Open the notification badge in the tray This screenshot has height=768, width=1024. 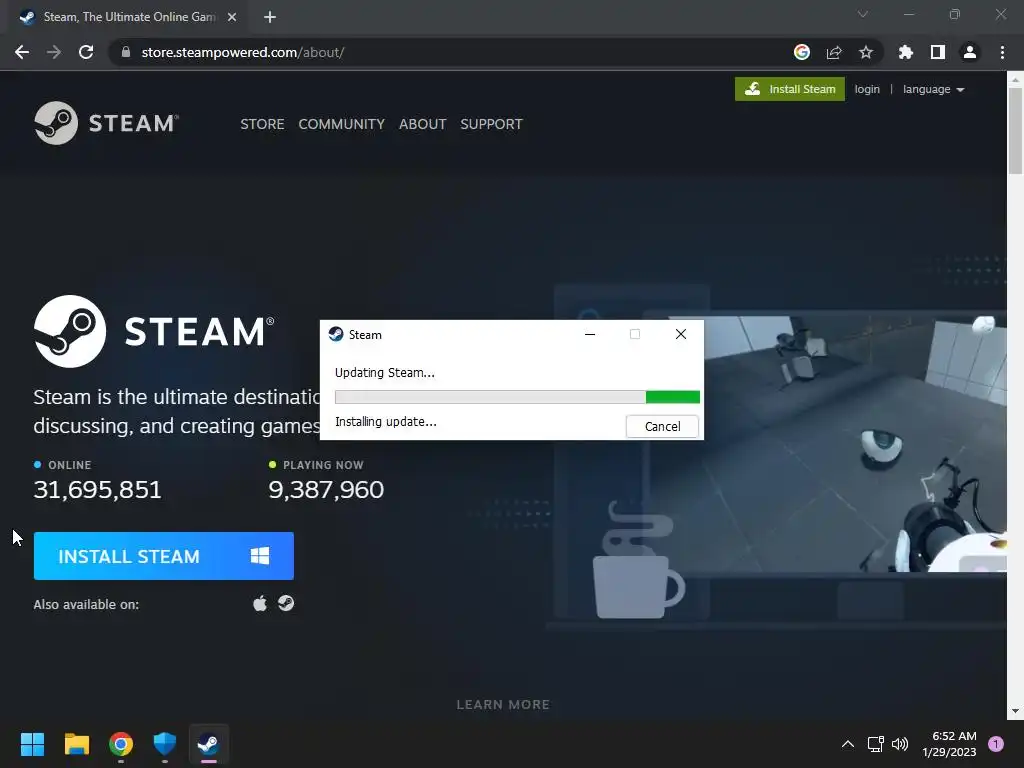click(x=996, y=744)
